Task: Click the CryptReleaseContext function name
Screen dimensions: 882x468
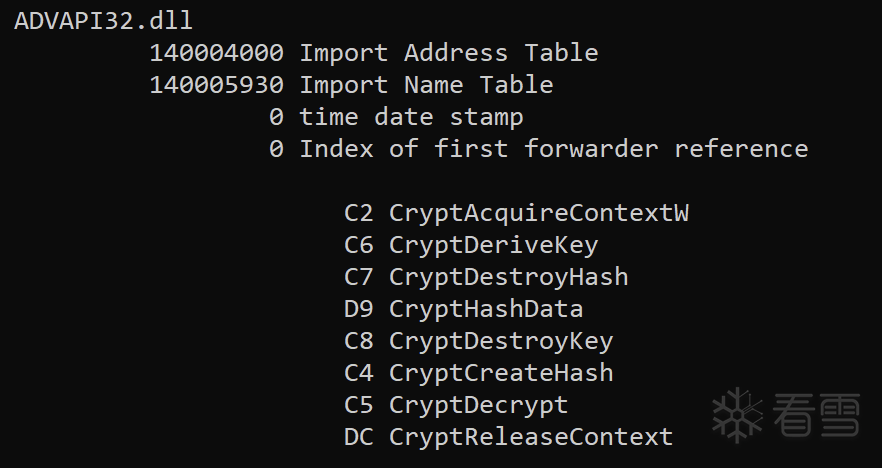Action: click(530, 437)
